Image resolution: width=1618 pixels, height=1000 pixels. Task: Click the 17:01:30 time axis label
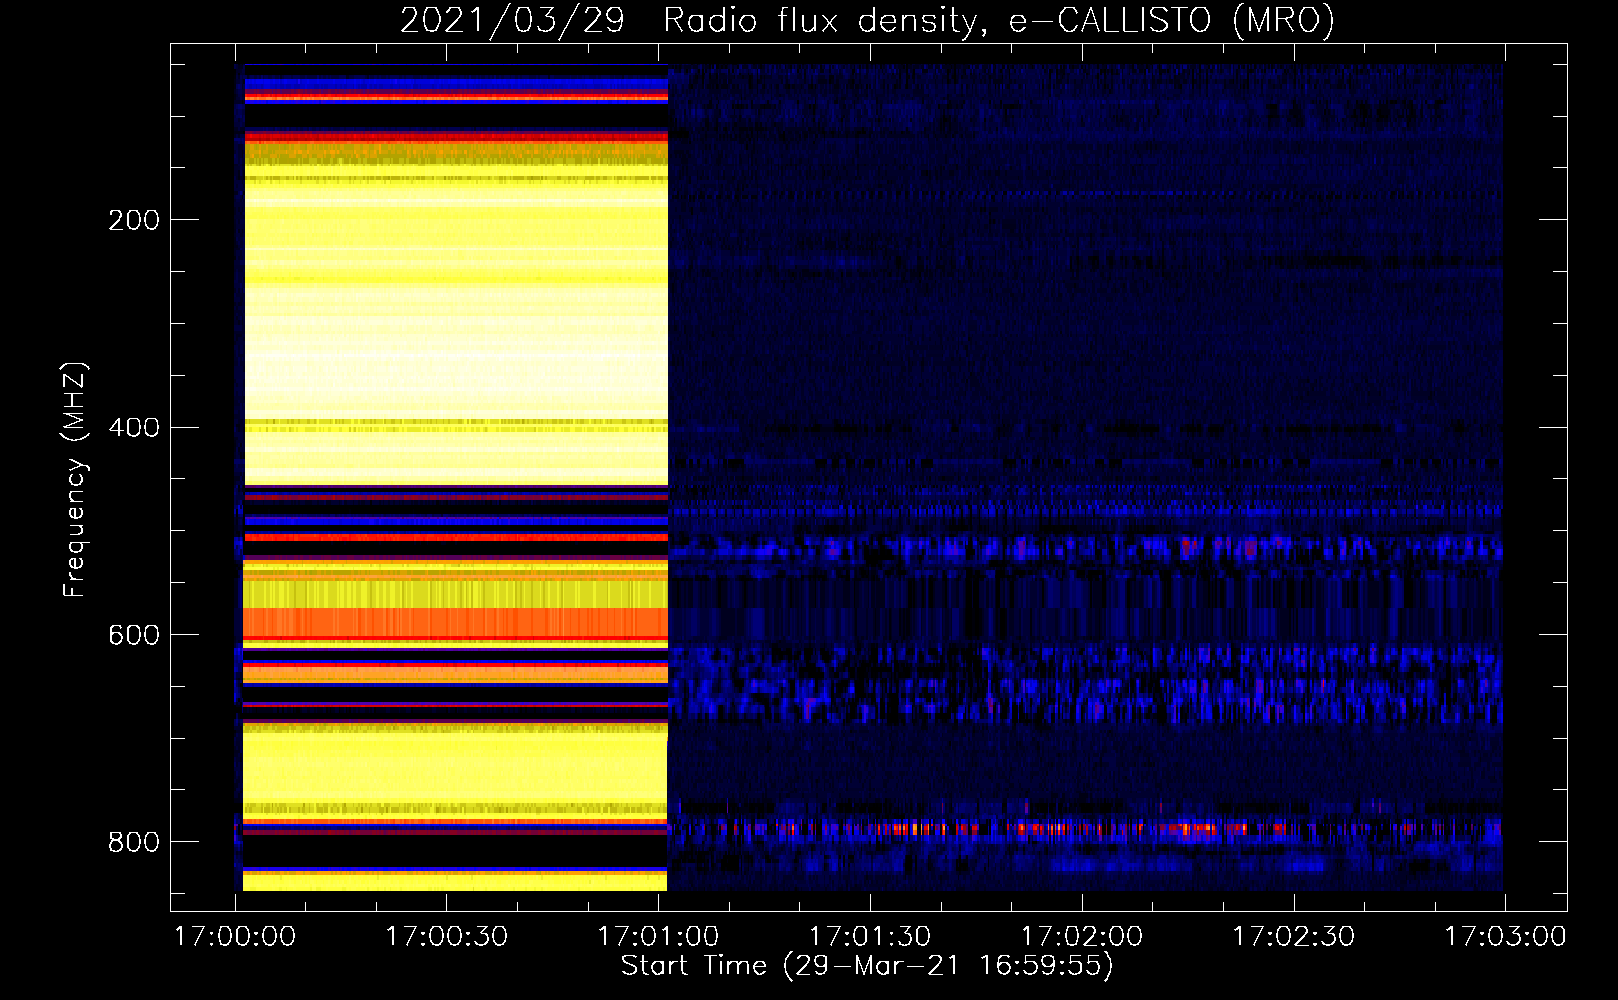click(x=870, y=937)
